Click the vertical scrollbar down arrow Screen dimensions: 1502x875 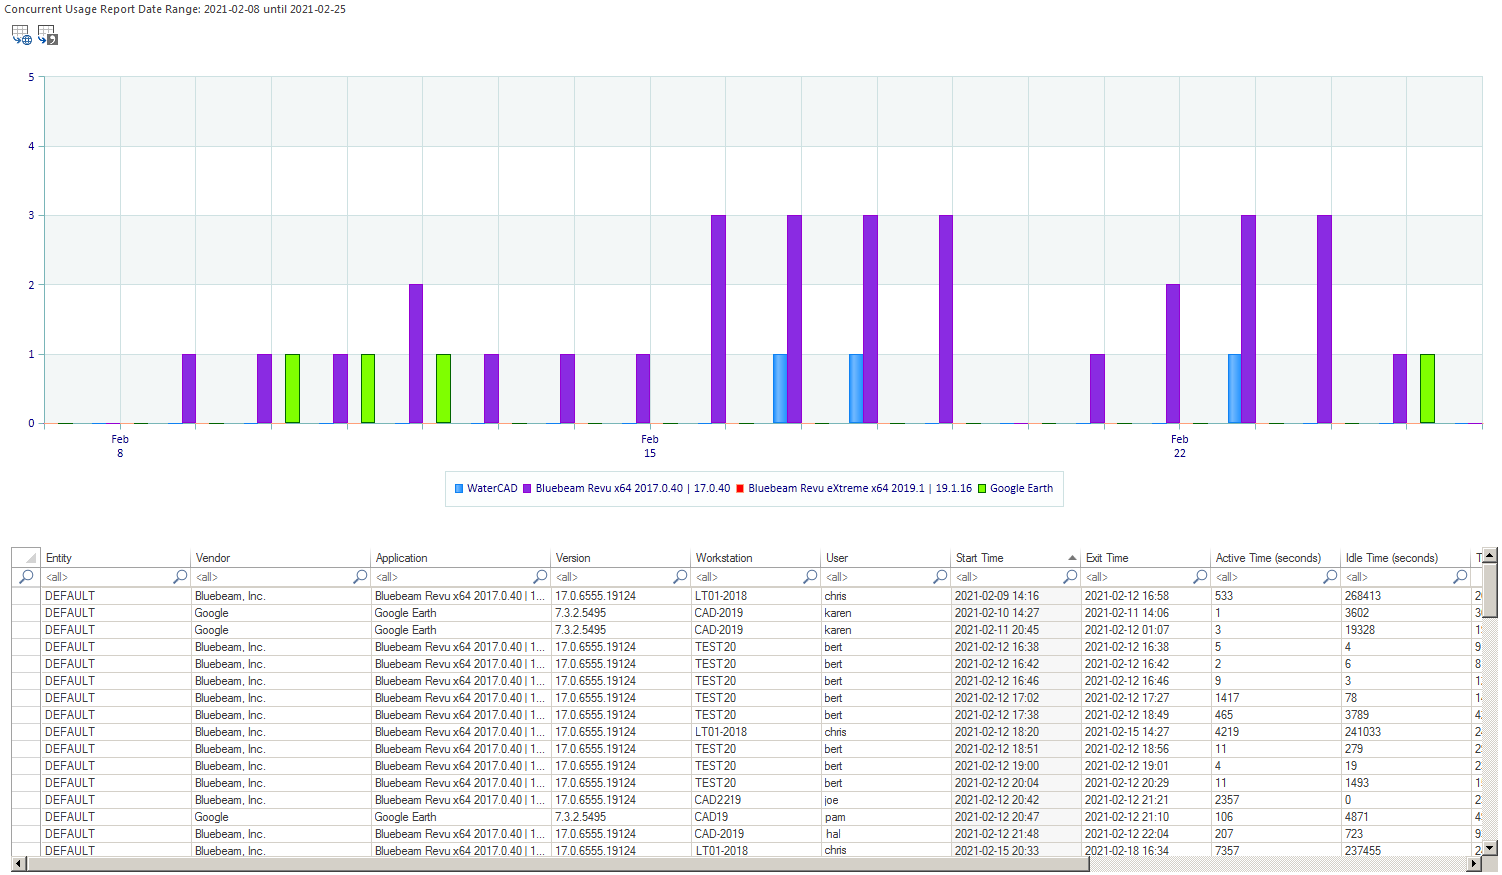tap(1490, 848)
